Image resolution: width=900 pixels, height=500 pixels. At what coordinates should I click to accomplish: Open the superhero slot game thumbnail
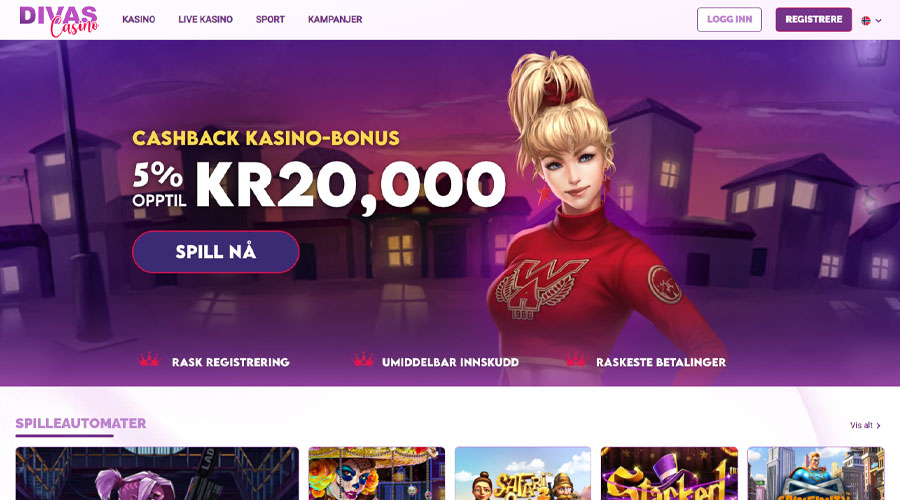point(816,474)
